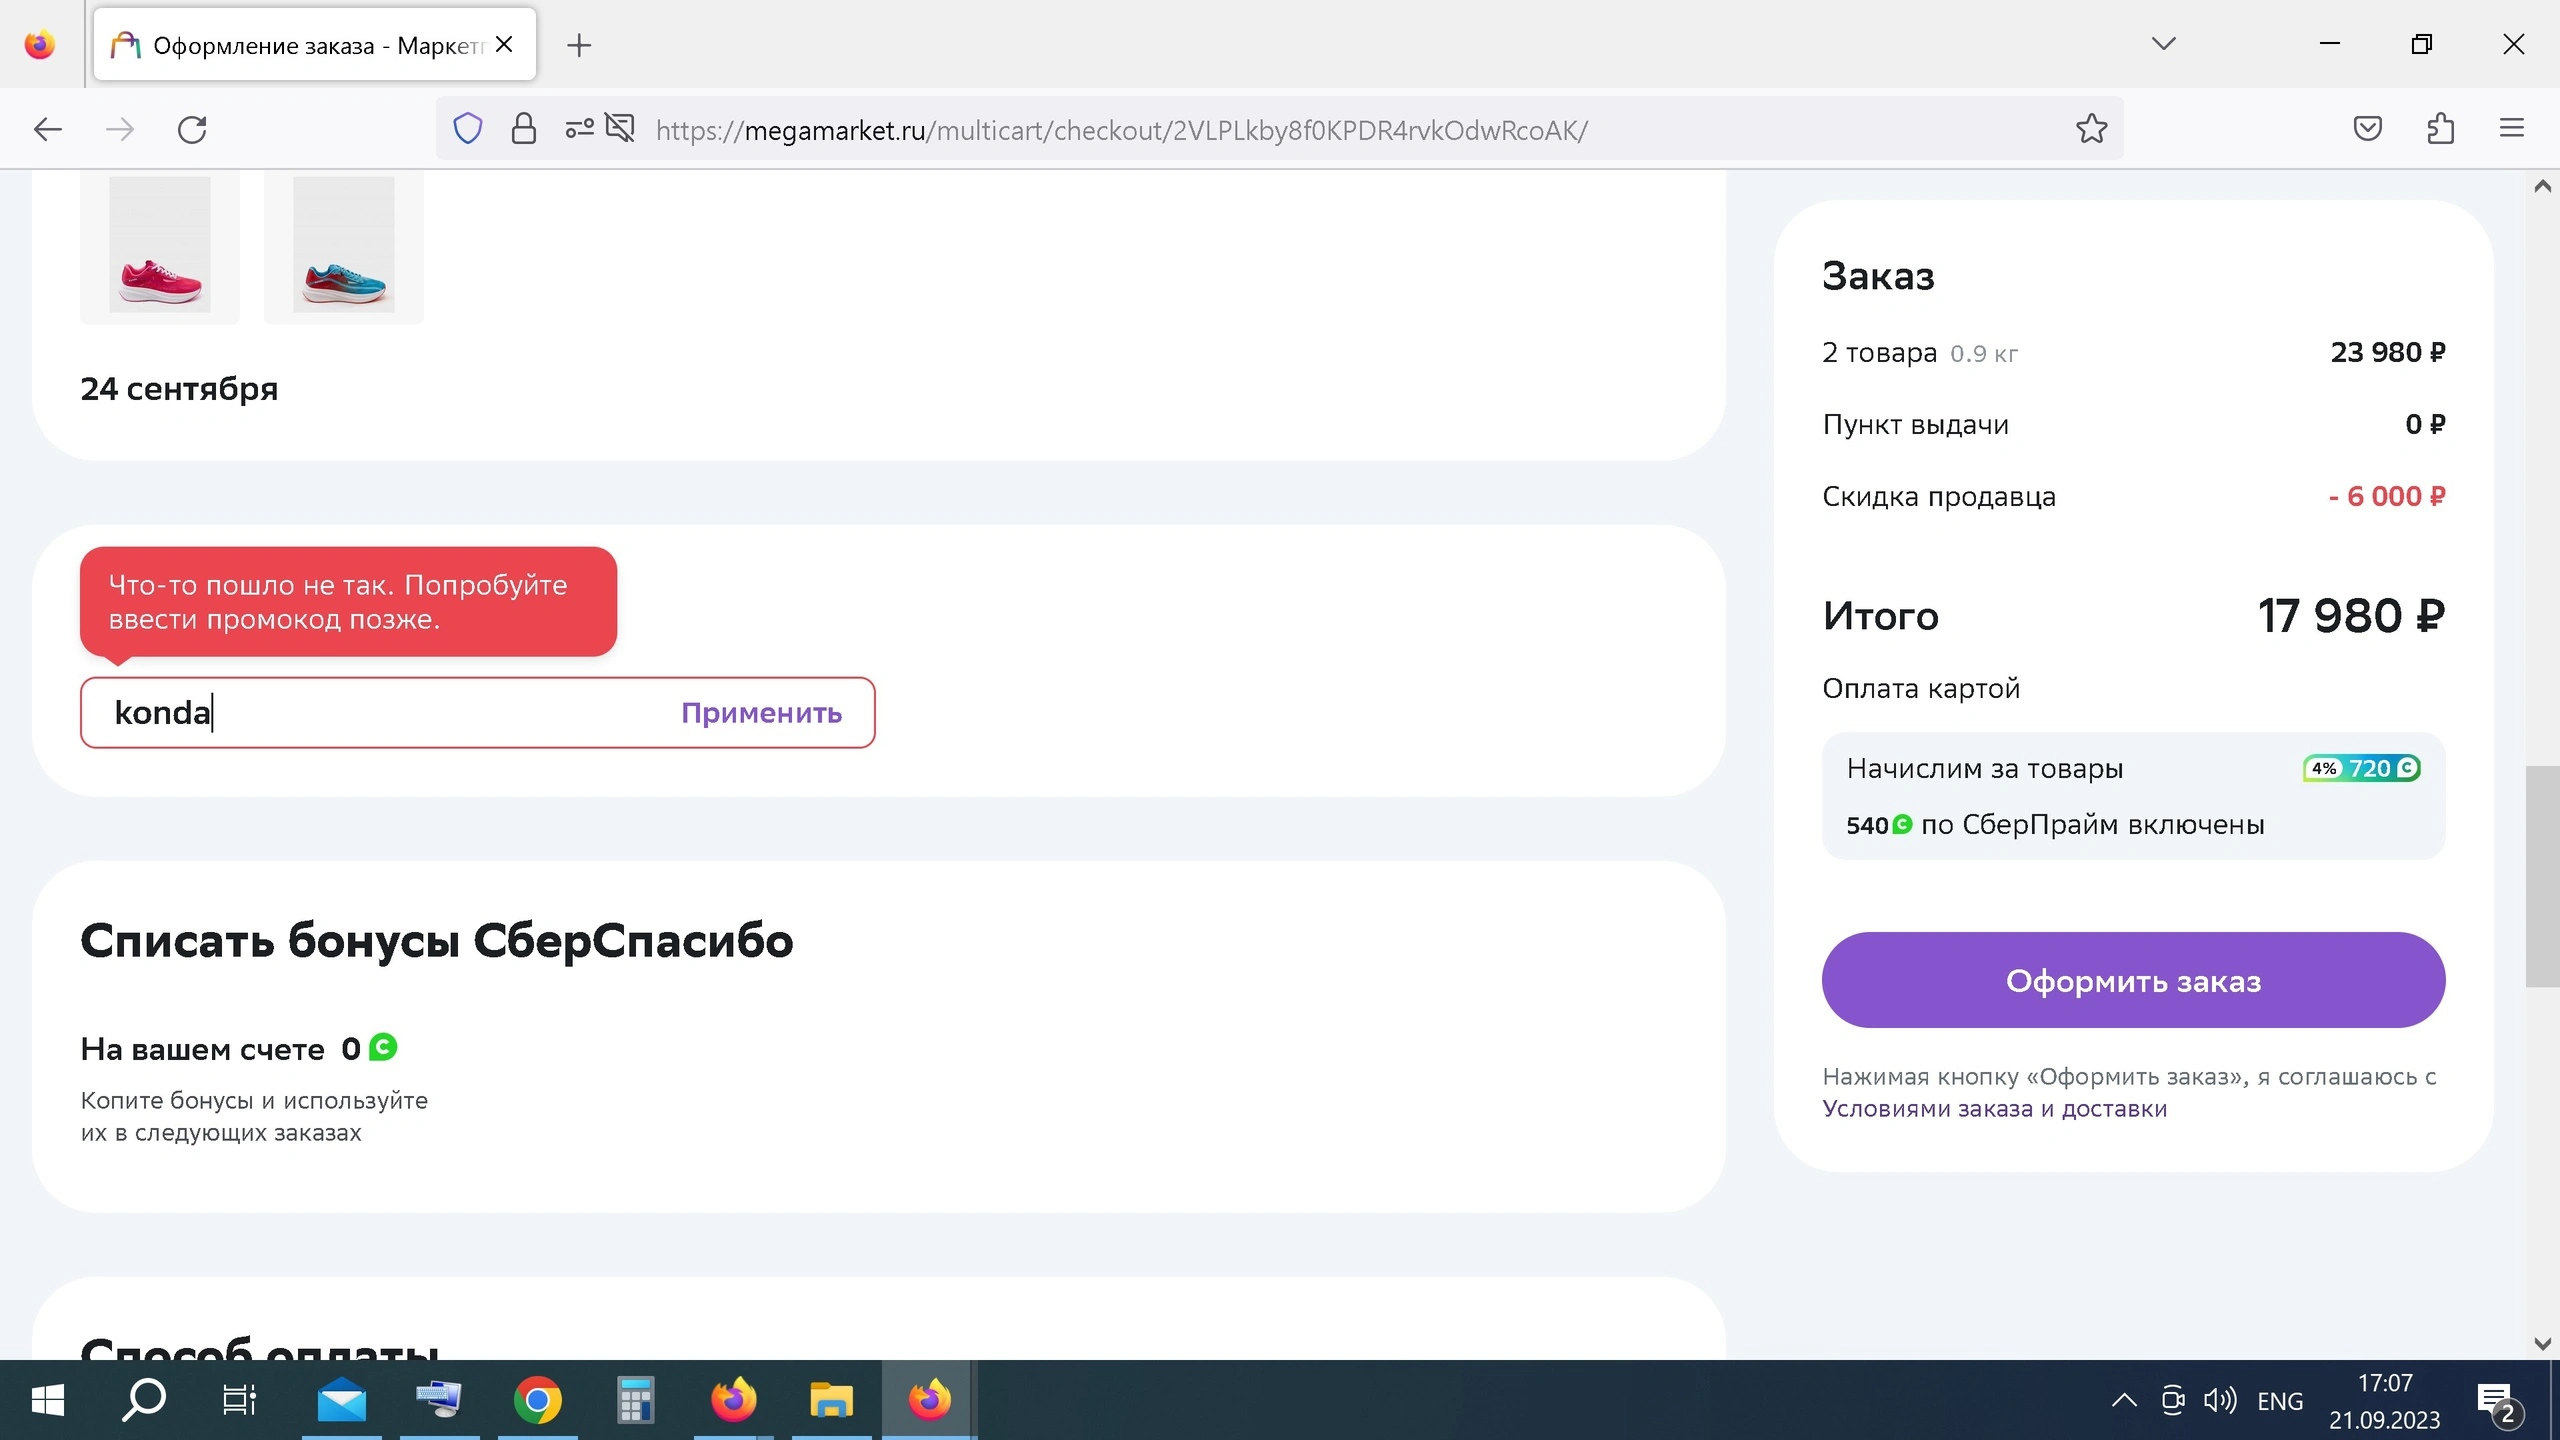Open the Extensions puzzle icon
The image size is (2560, 1440).
(2440, 129)
